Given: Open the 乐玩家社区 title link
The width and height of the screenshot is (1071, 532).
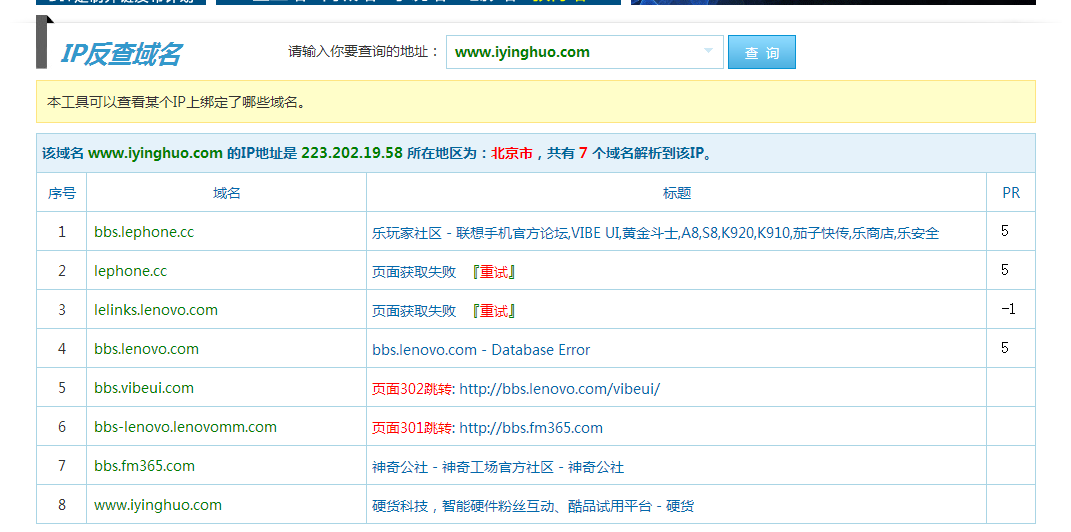Looking at the screenshot, I should [x=656, y=233].
